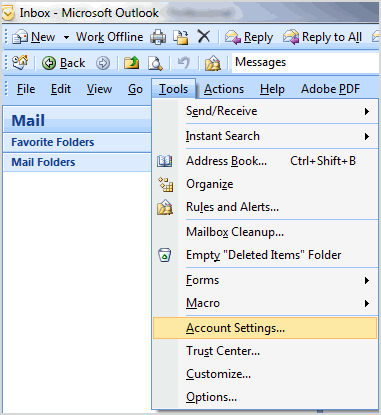
Task: Expand the Favorite Folders section
Action: [77, 142]
